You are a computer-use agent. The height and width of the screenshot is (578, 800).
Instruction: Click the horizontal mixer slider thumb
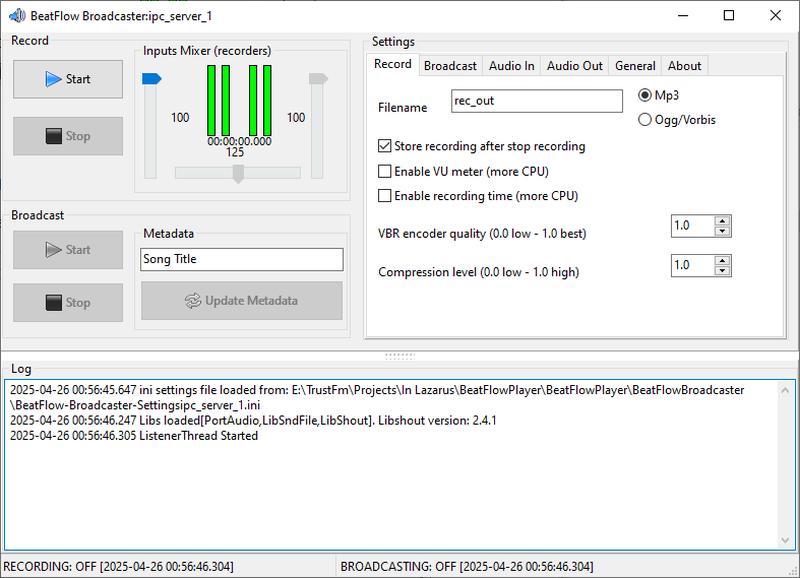point(238,173)
